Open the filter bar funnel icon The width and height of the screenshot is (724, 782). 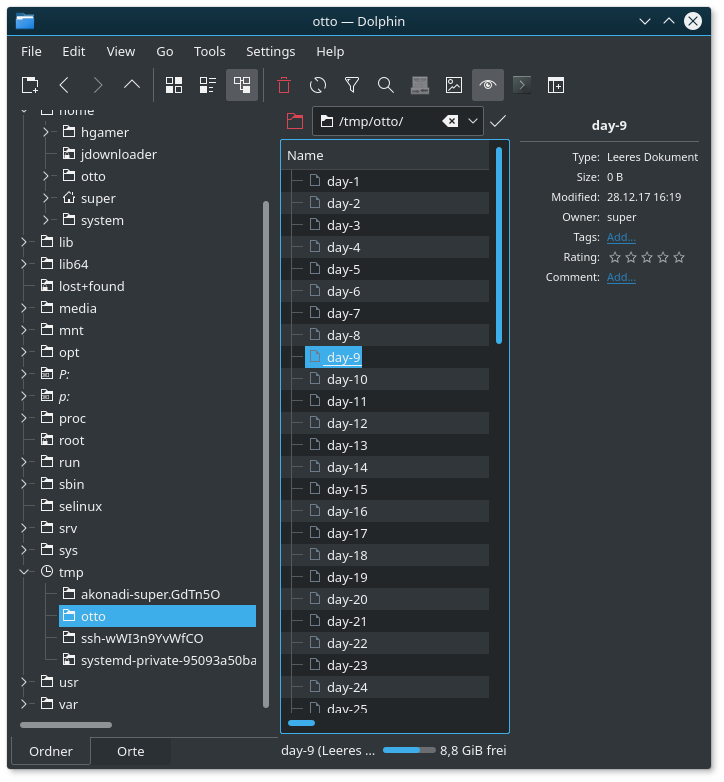coord(352,85)
